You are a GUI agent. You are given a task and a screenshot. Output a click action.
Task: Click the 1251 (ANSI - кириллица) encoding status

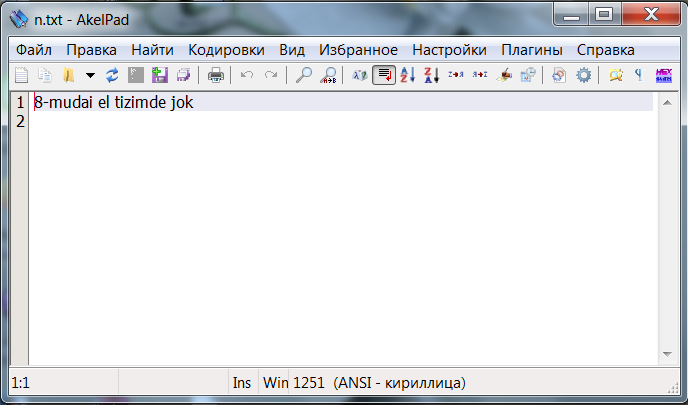[x=379, y=383]
